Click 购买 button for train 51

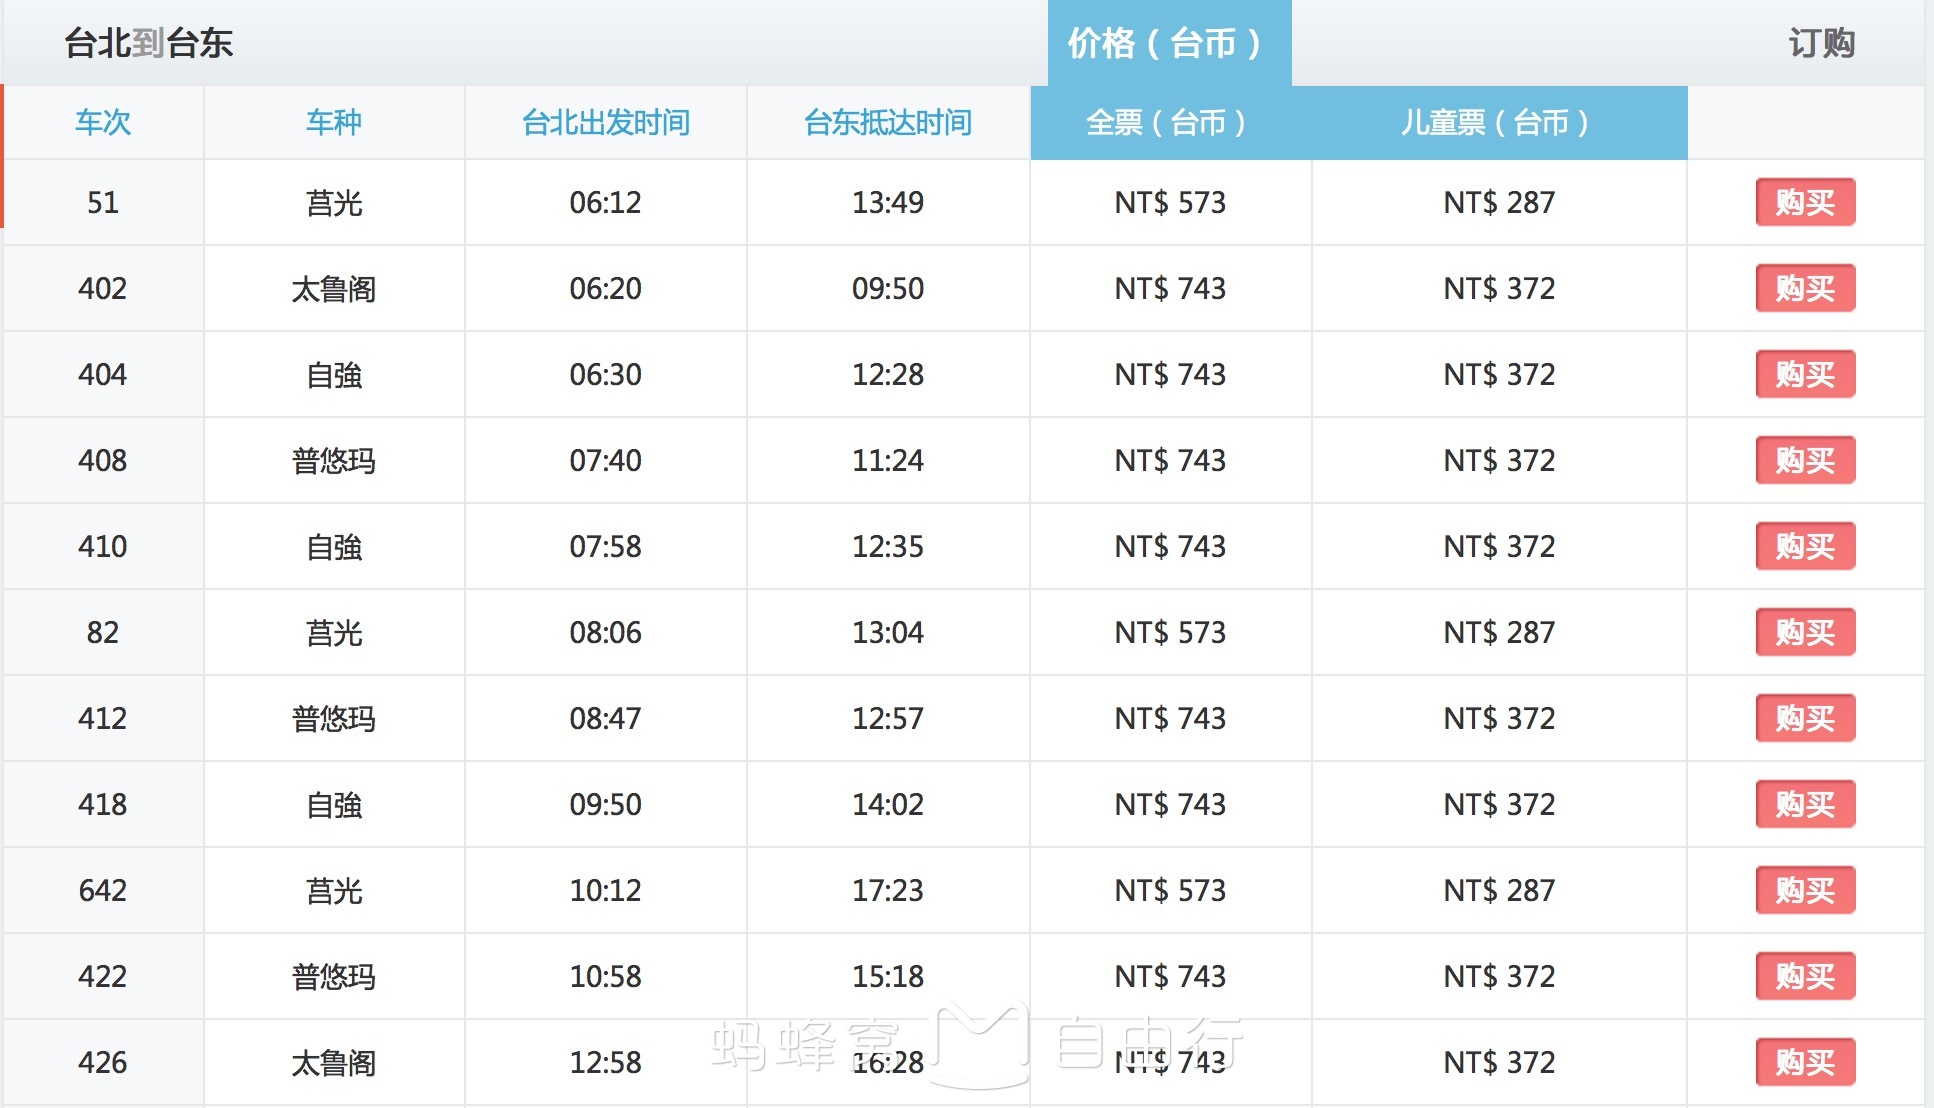click(x=1805, y=202)
